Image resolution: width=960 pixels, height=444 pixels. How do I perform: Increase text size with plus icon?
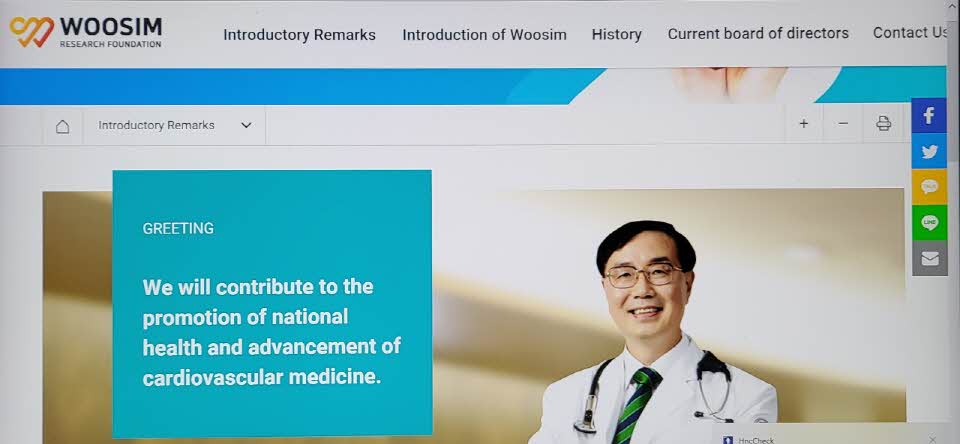tap(803, 124)
